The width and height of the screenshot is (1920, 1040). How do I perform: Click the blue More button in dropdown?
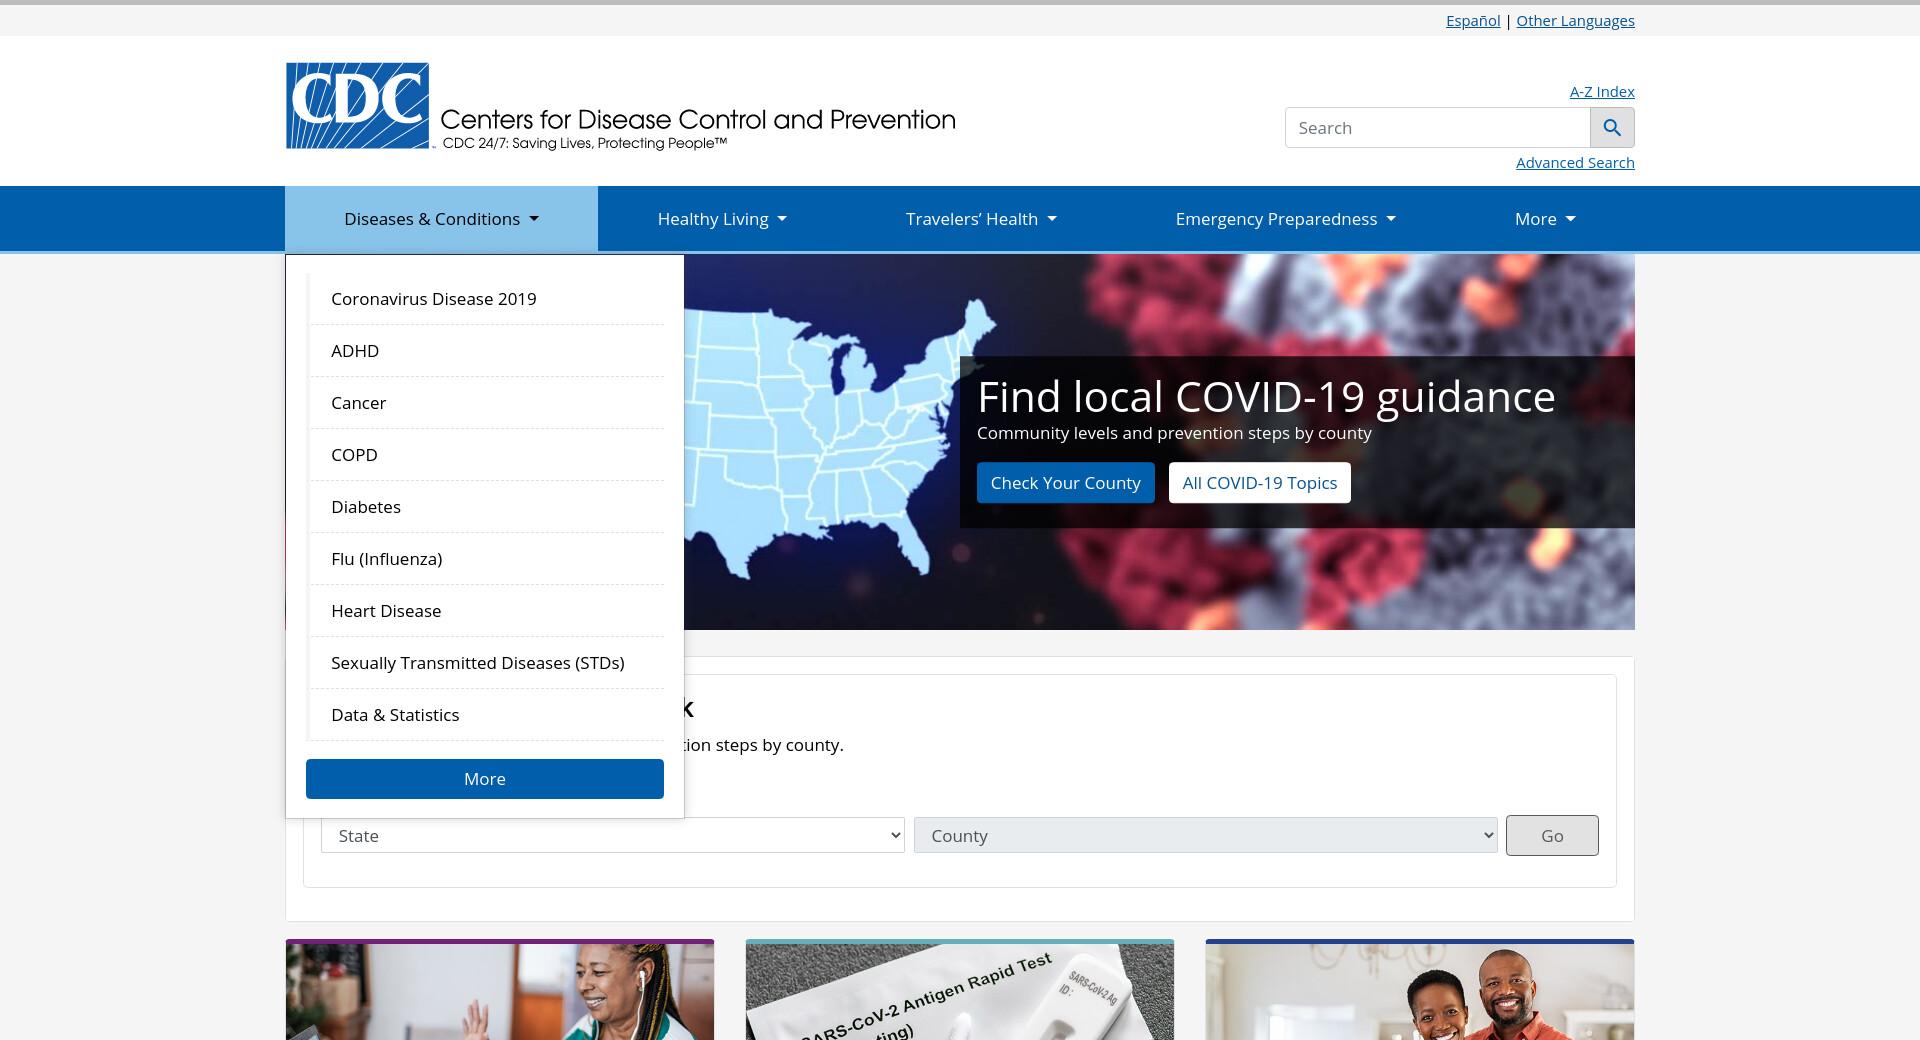pos(484,779)
